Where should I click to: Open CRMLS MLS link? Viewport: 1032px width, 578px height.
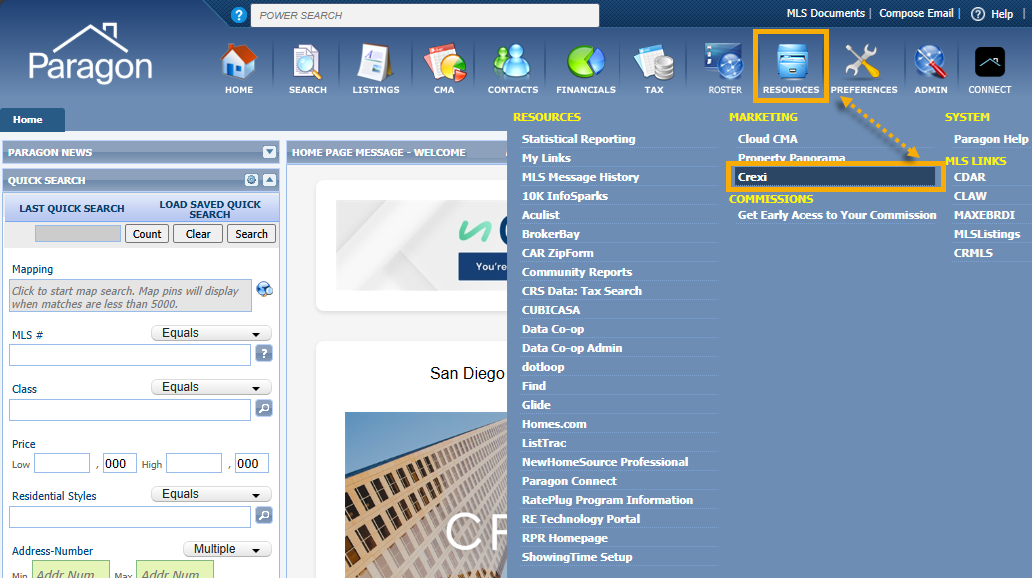point(973,253)
